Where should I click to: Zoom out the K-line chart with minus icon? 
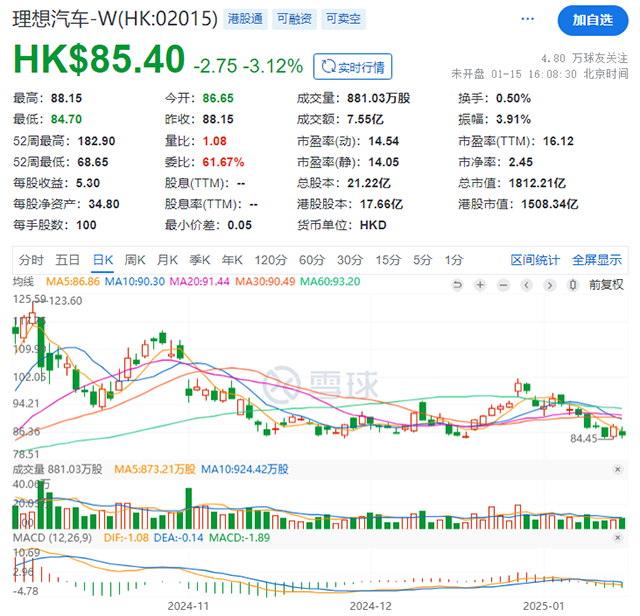[x=504, y=285]
